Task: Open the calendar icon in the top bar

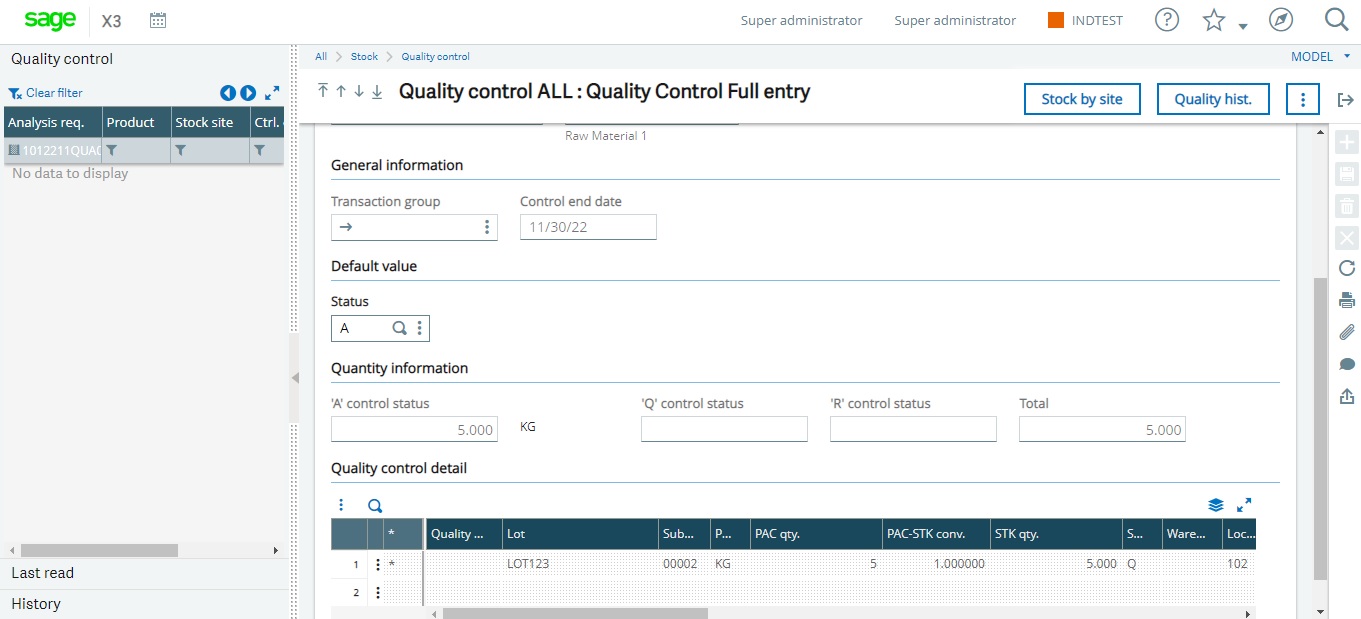Action: (x=157, y=19)
